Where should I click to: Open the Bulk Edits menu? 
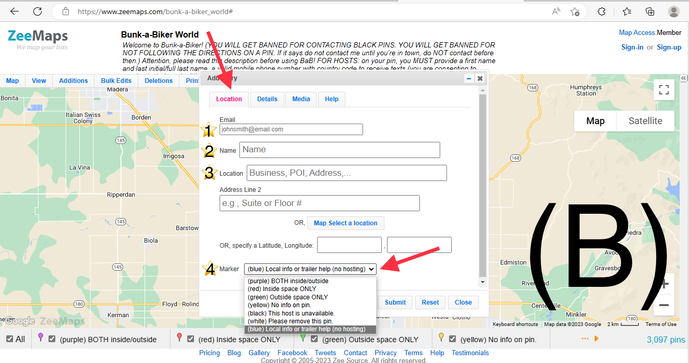click(x=116, y=80)
